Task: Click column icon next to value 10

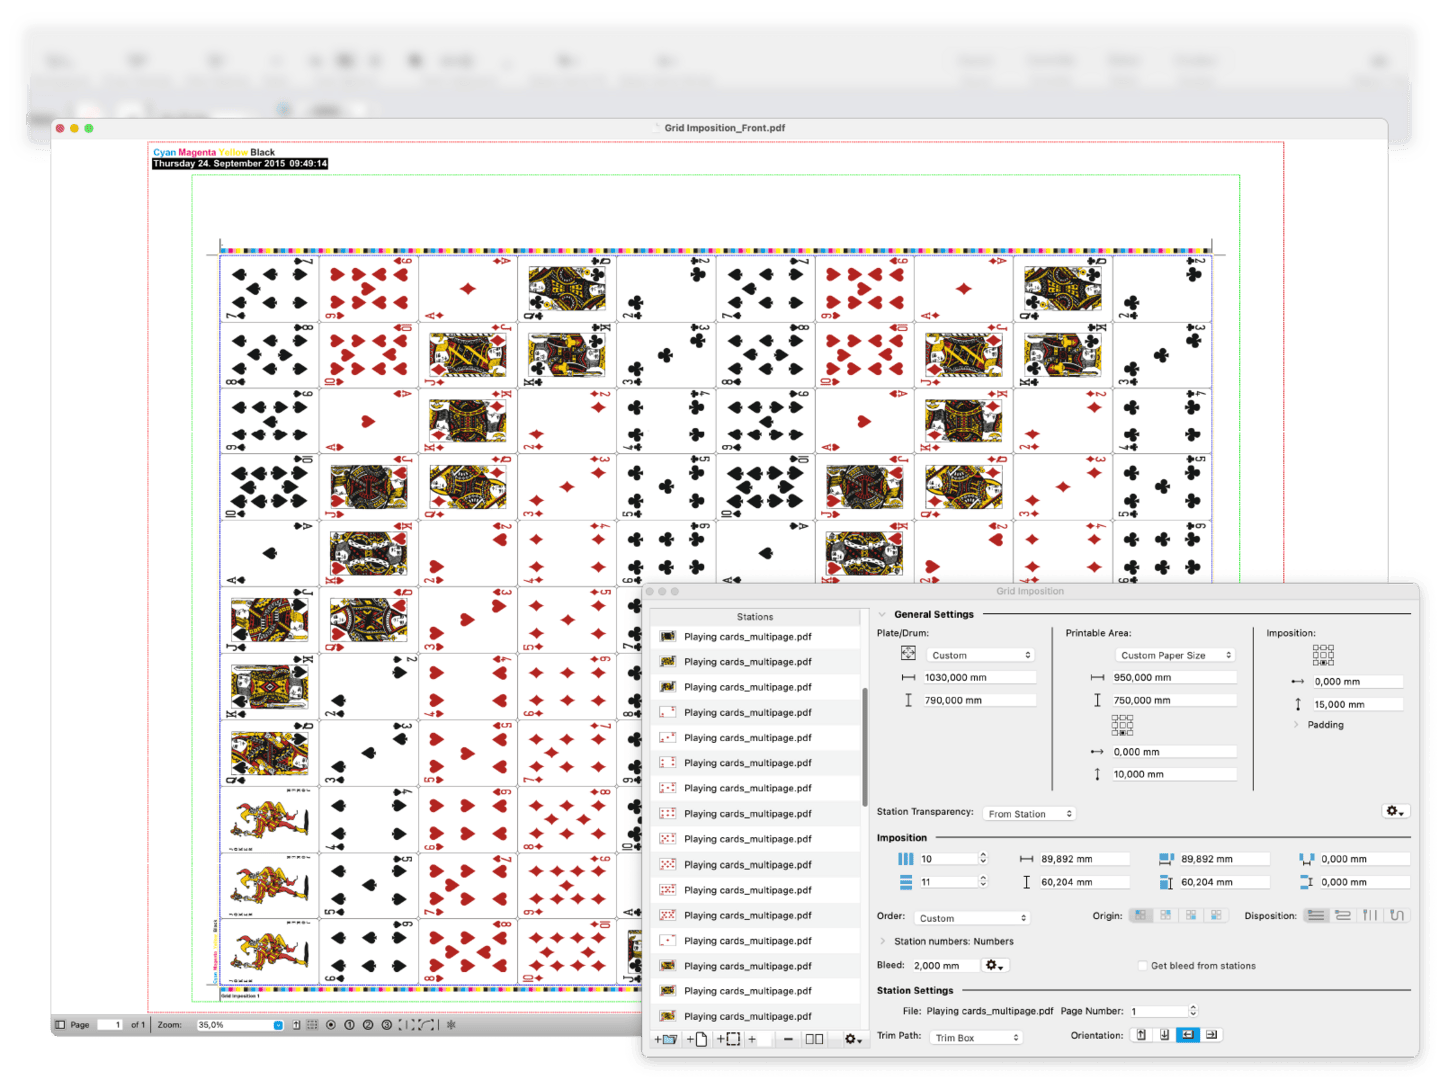Action: [905, 858]
